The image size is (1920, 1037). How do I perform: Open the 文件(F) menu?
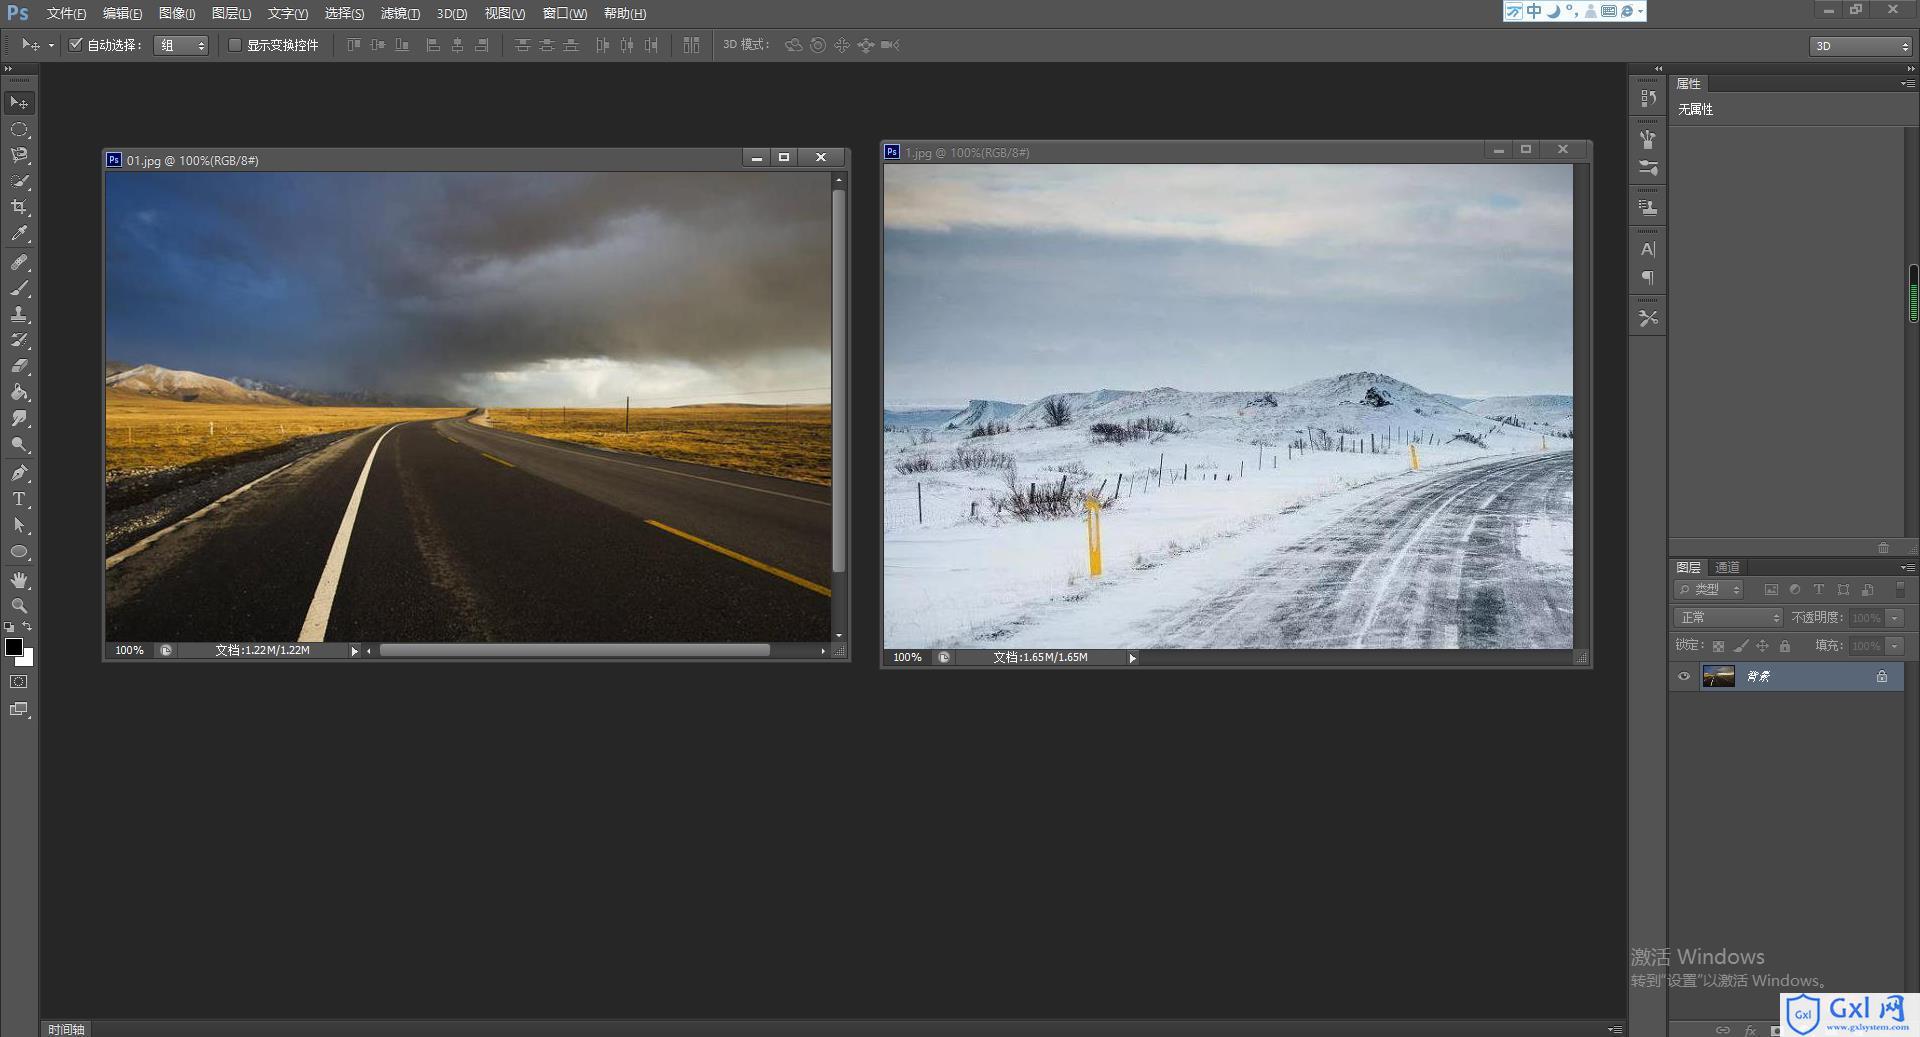66,13
